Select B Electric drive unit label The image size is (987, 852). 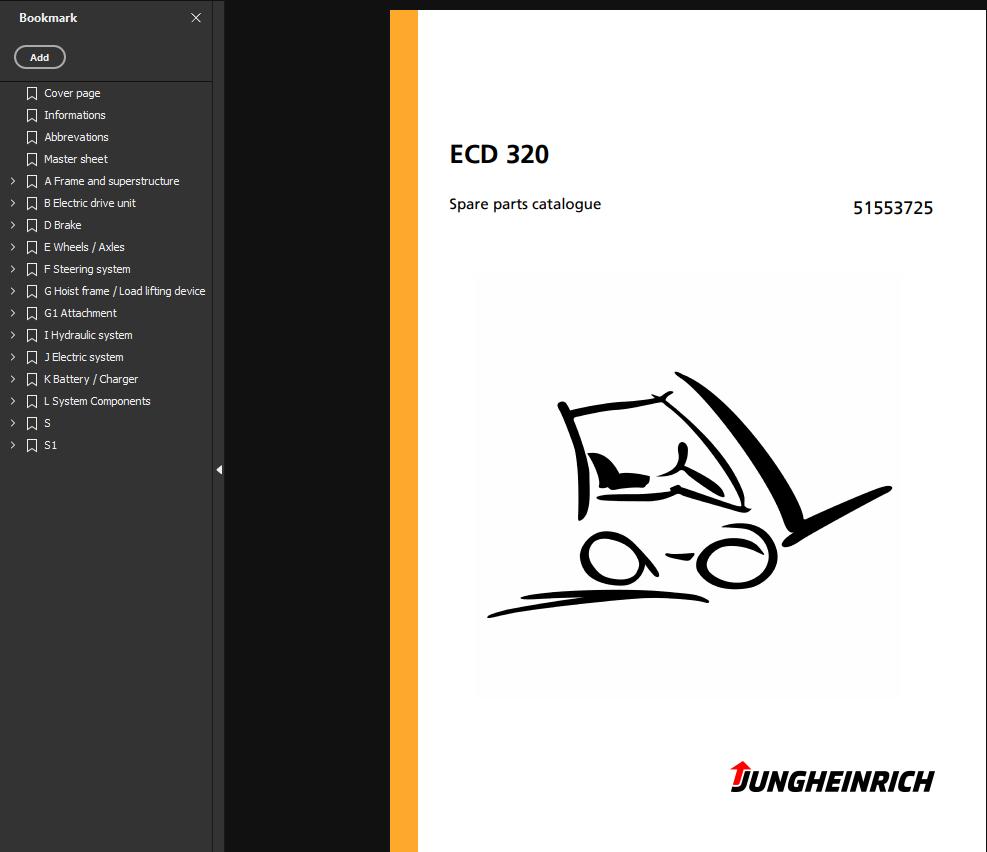[89, 203]
